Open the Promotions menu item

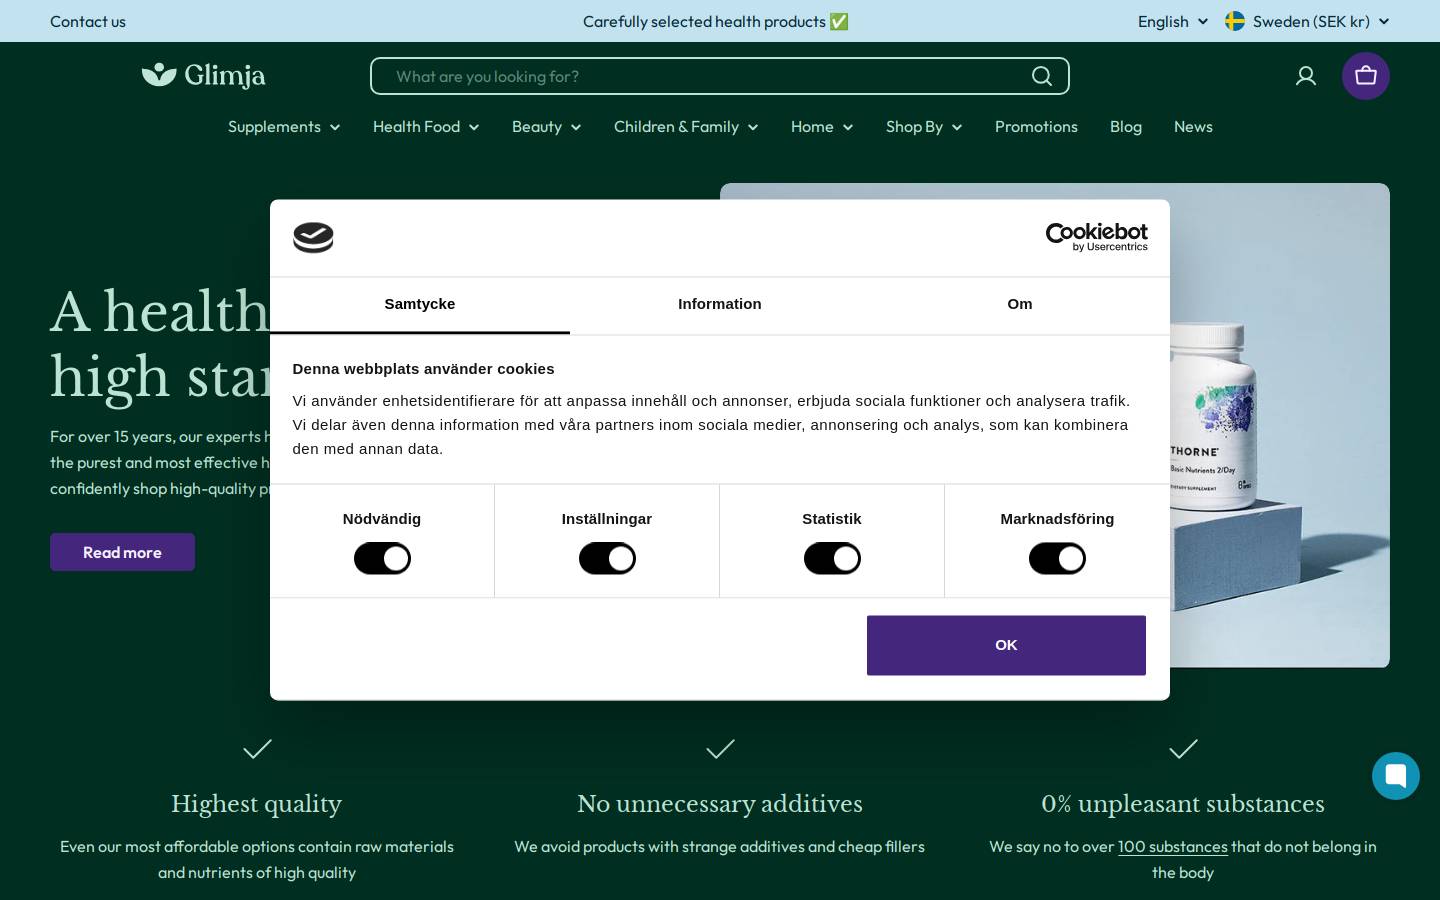1036,127
